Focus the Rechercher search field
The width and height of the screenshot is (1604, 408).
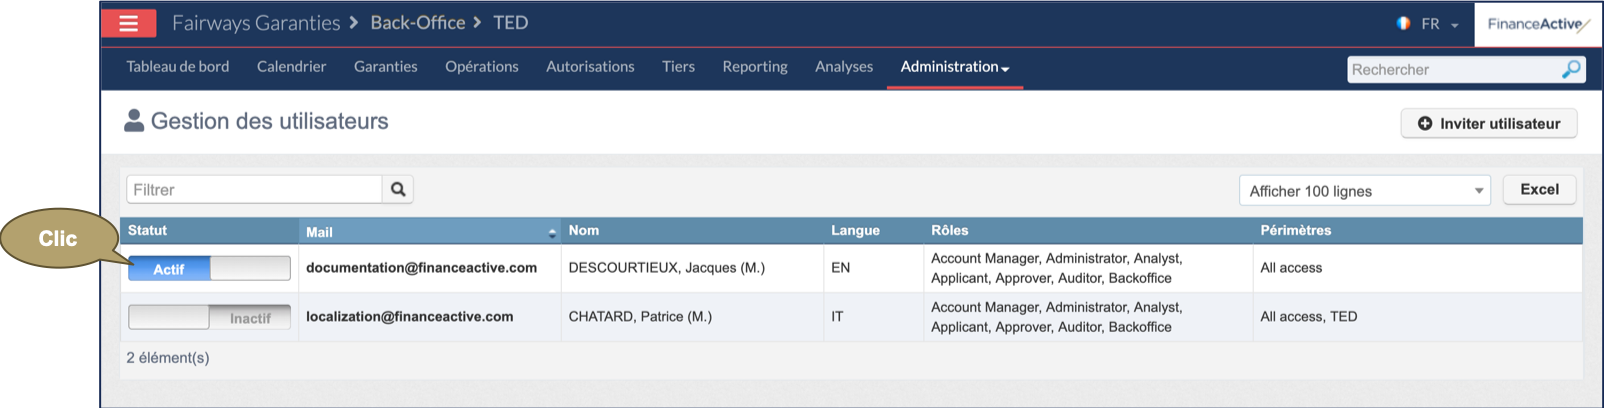point(1452,69)
